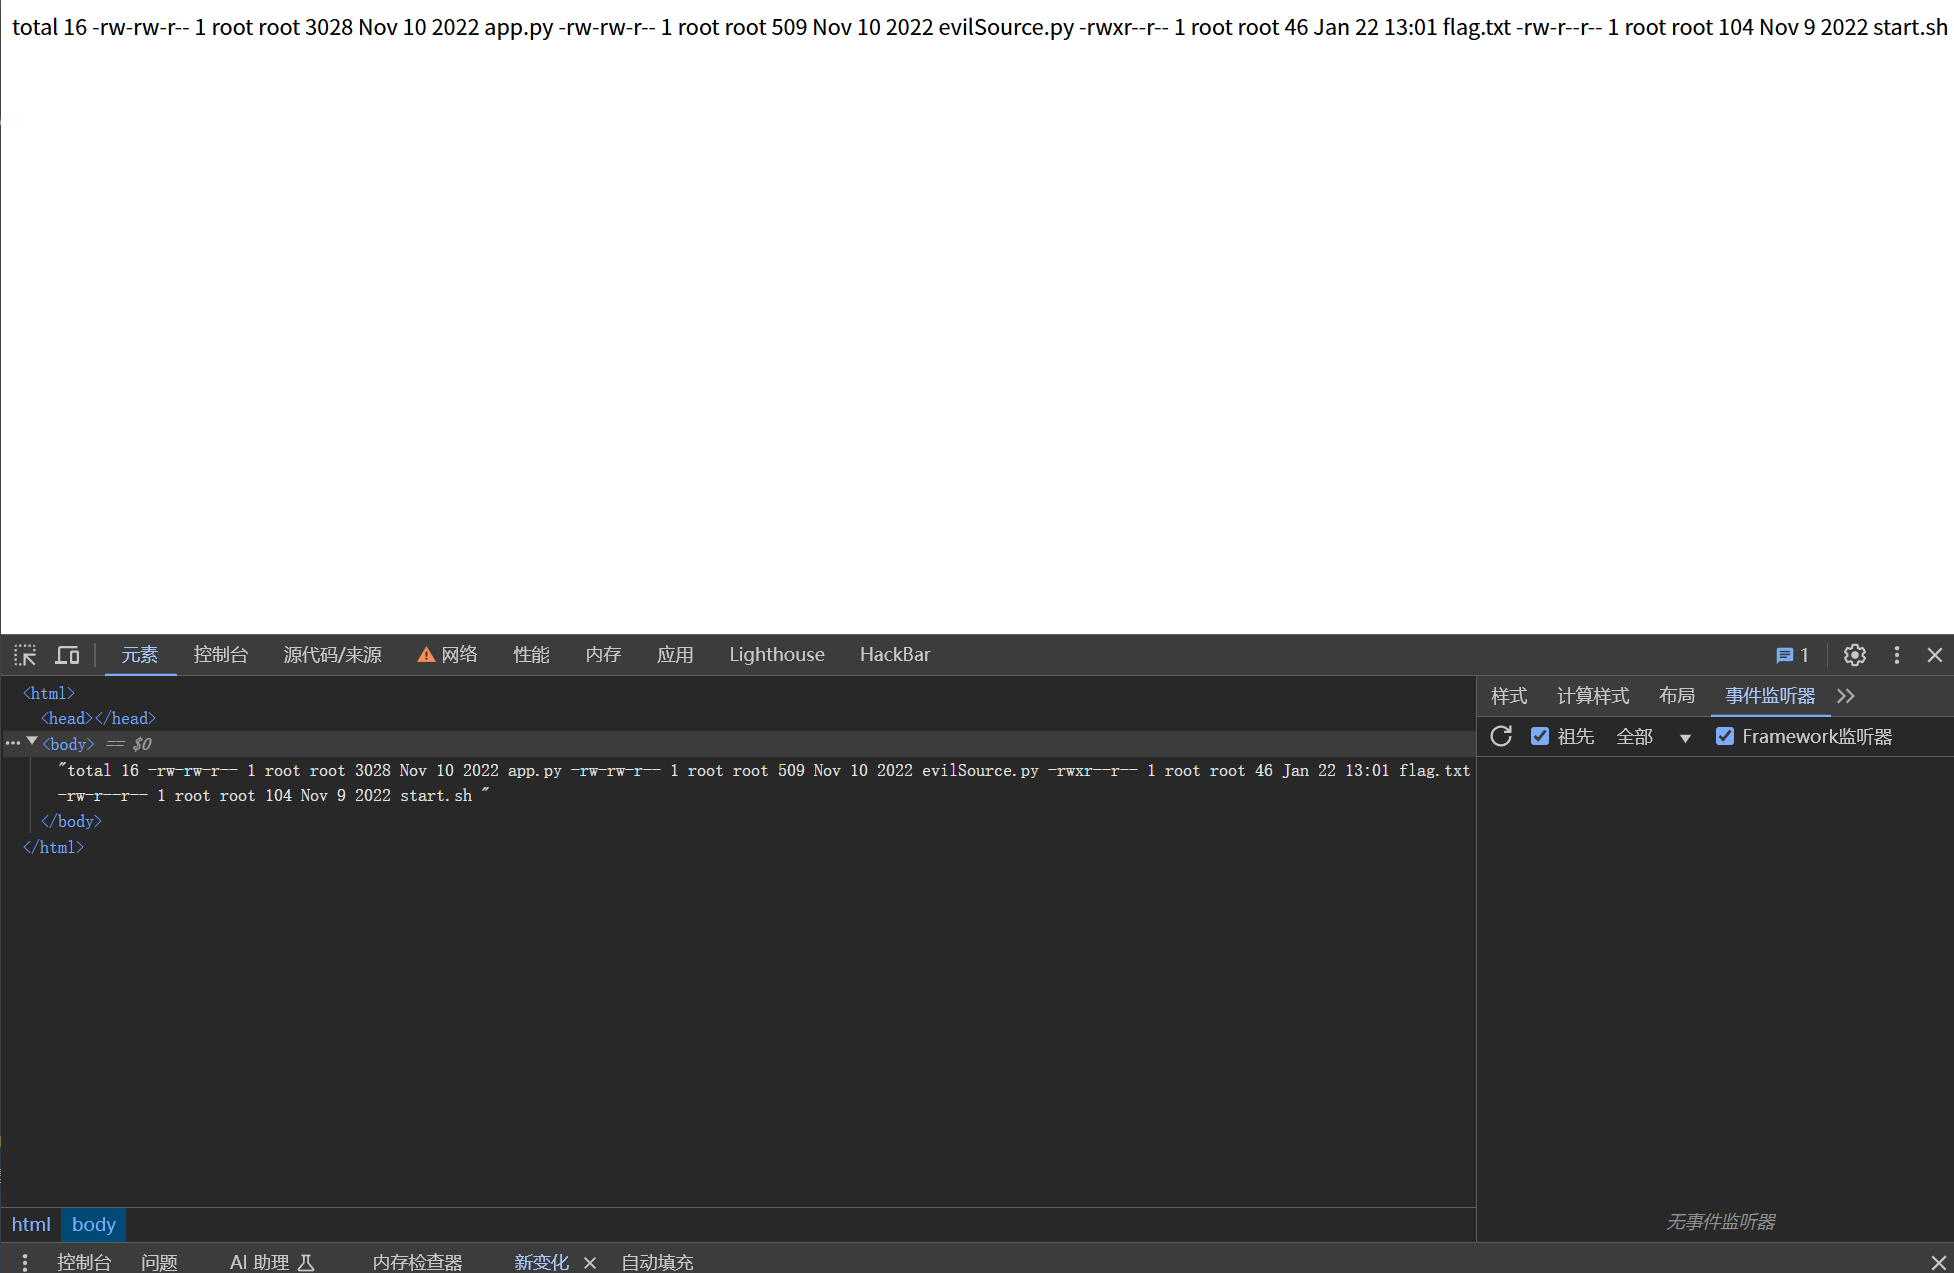Viewport: 1954px width, 1273px height.
Task: Collapse the body element node
Action: (33, 742)
